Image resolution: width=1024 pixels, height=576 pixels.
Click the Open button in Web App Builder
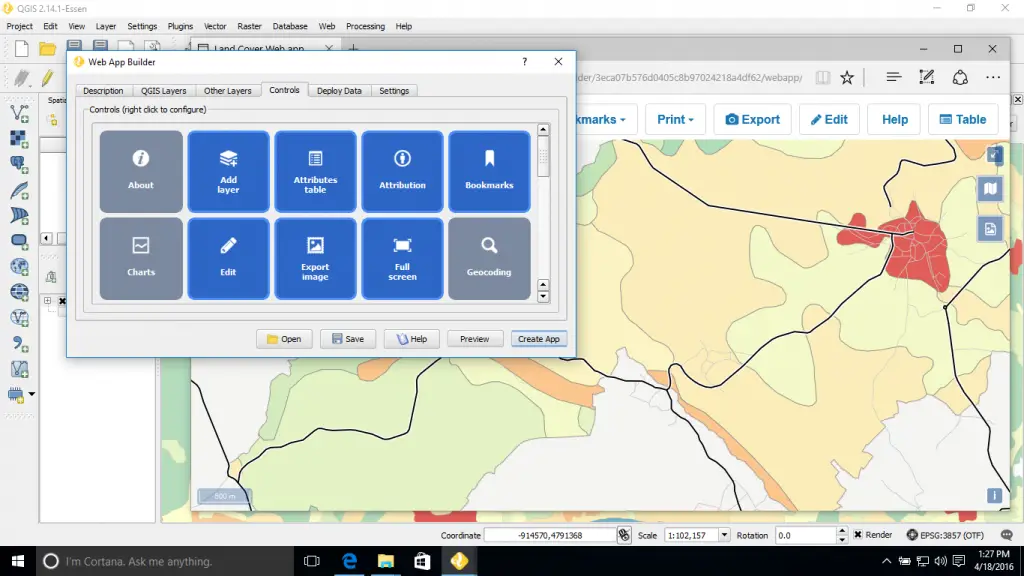284,339
